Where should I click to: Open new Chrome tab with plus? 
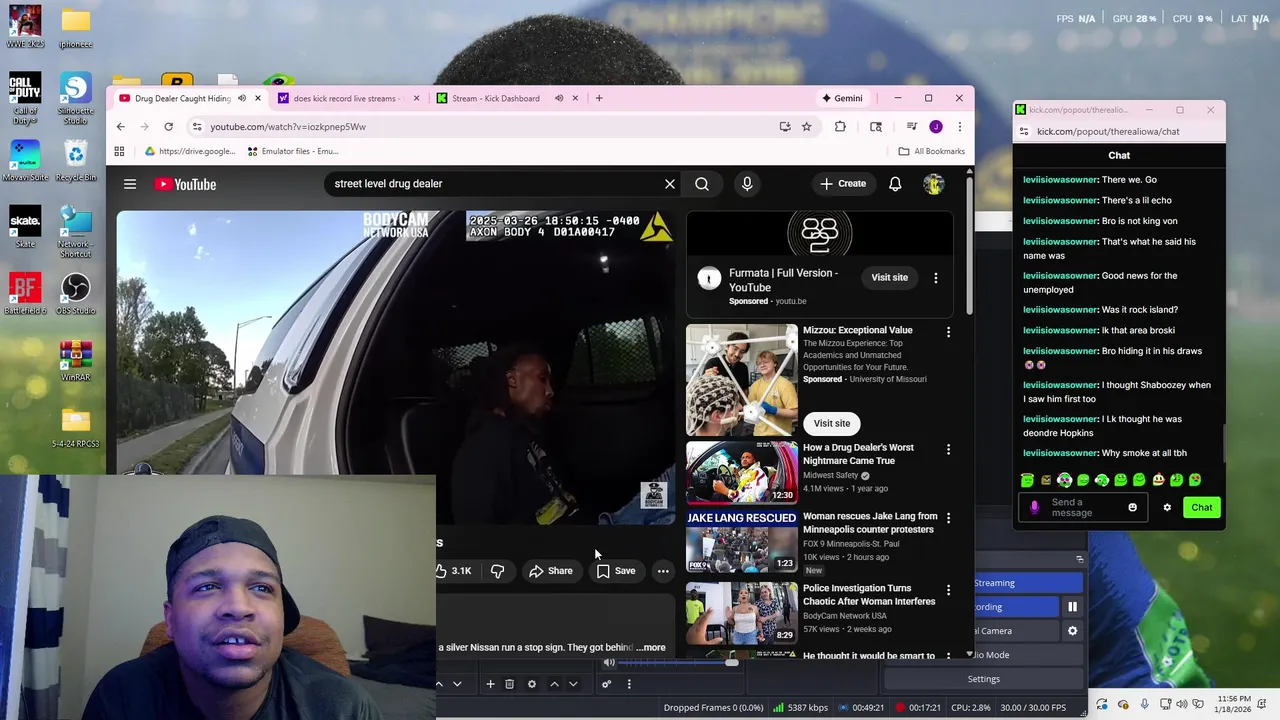tap(599, 98)
